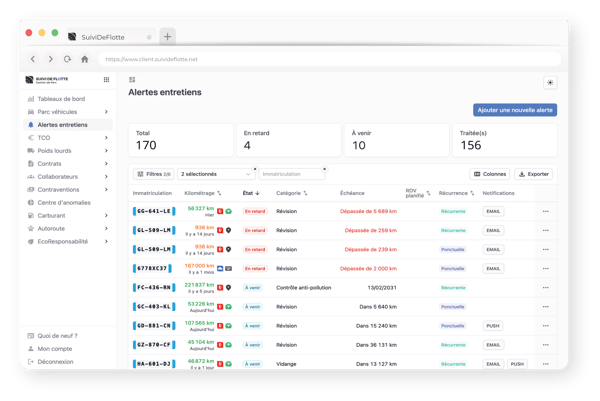Image resolution: width=600 pixels, height=401 pixels.
Task: Go to Centre d'anomalies in sidebar
Action: point(65,202)
